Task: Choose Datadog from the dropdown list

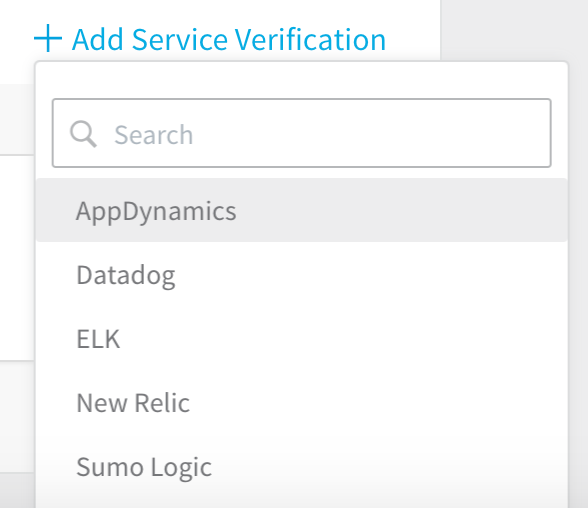Action: click(x=302, y=275)
